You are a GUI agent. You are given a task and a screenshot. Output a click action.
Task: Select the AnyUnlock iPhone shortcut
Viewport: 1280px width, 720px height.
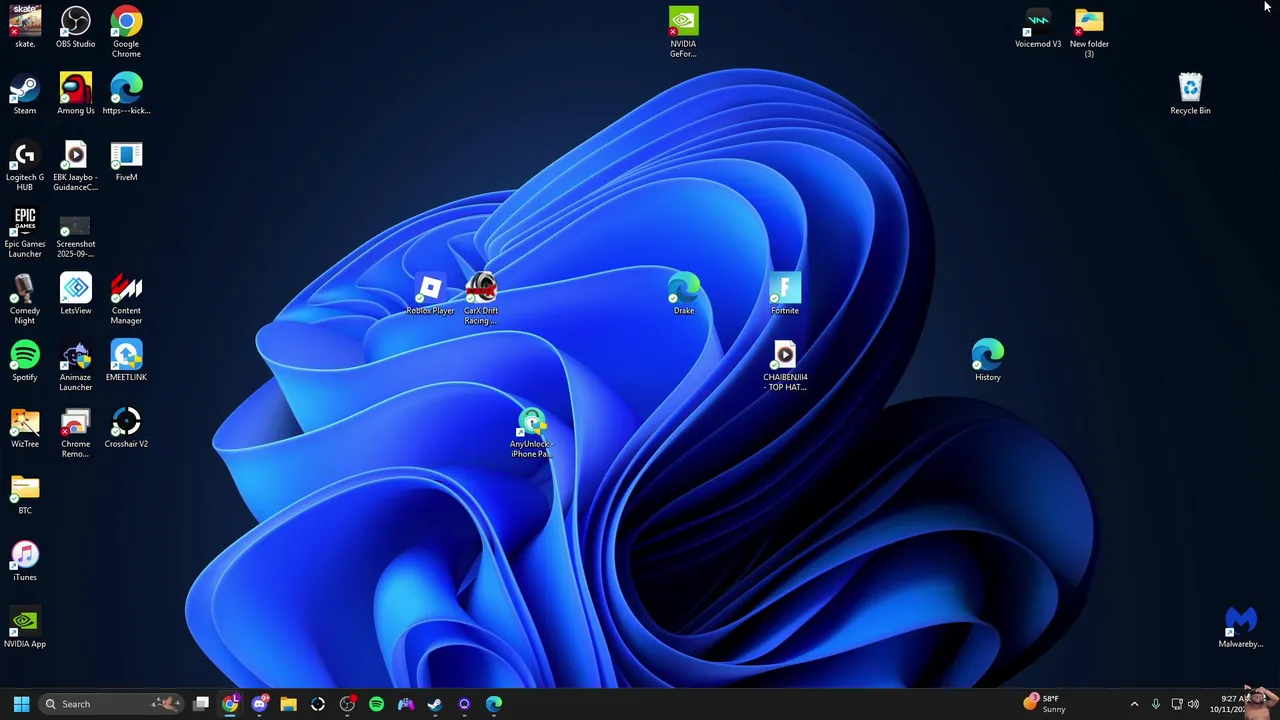pos(531,433)
